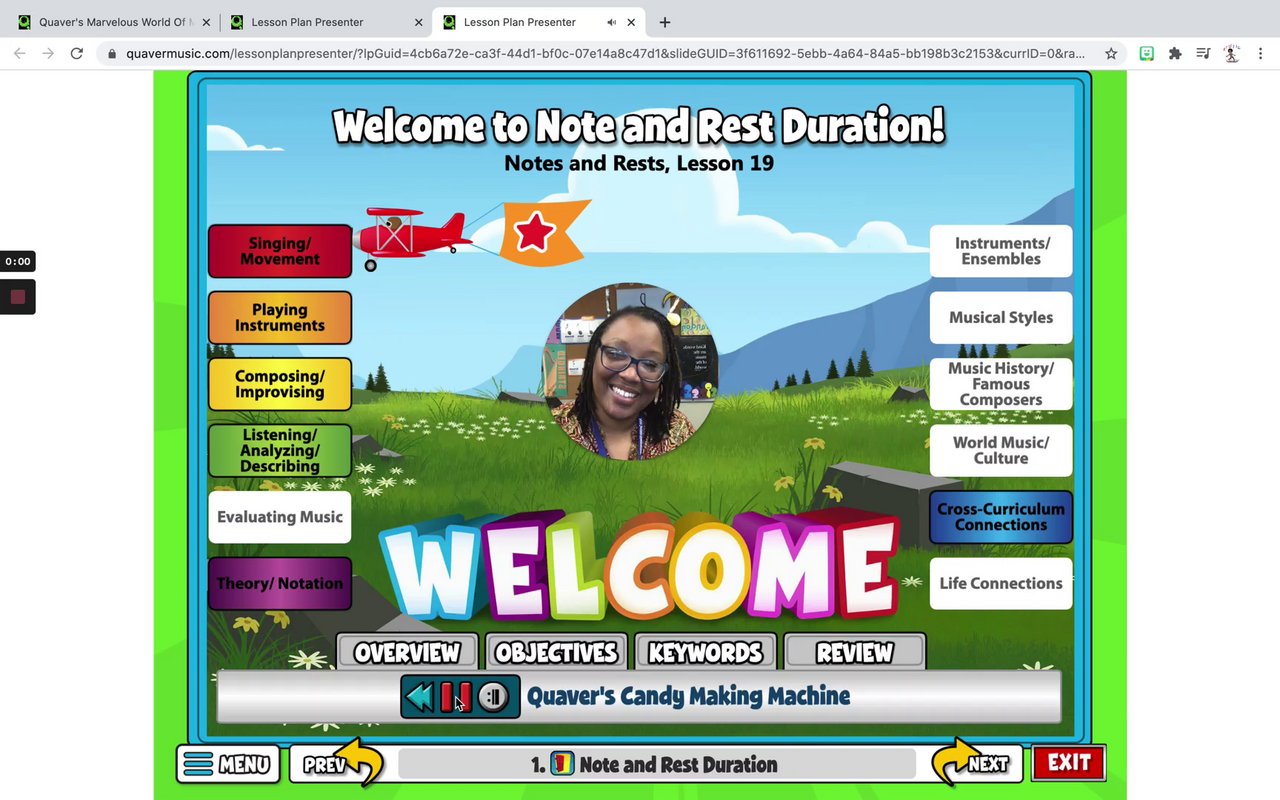Screen dimensions: 1280x800
Task: Close the Quaver's Marvelous World tab
Action: [206, 22]
